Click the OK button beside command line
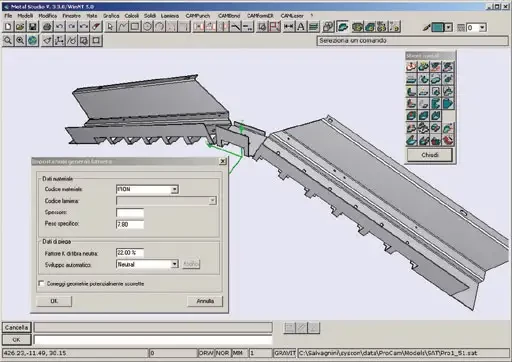The height and width of the screenshot is (362, 512). pos(16,340)
